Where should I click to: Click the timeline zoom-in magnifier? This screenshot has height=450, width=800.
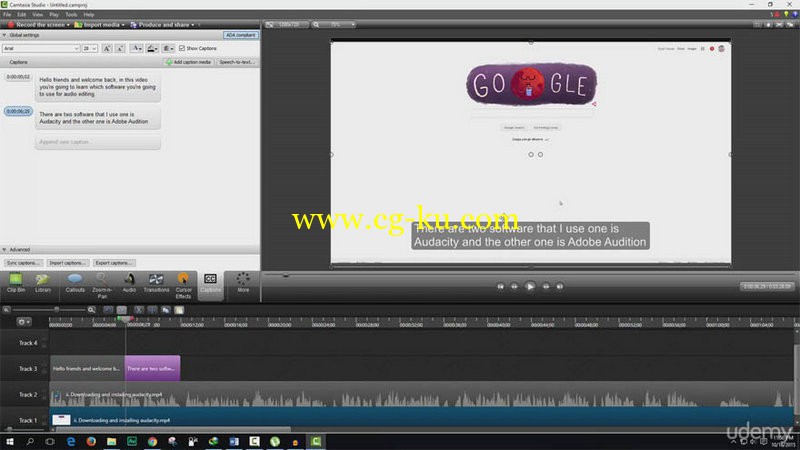[x=91, y=310]
